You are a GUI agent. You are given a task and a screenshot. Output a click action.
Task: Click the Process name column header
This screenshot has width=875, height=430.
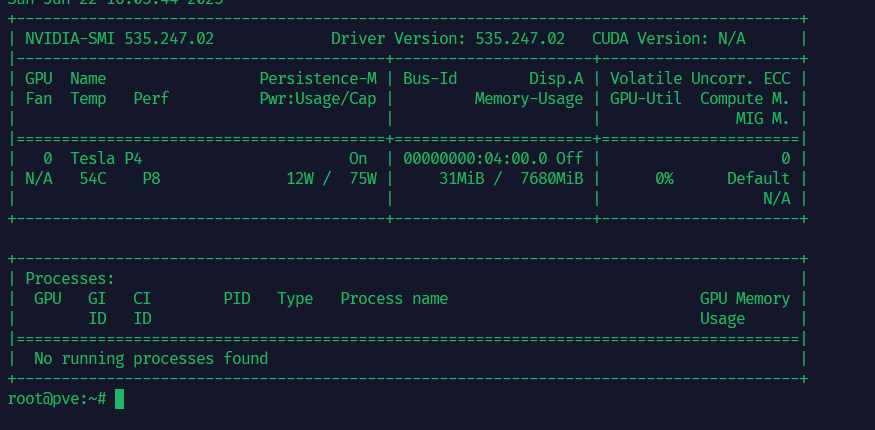pyautogui.click(x=394, y=299)
